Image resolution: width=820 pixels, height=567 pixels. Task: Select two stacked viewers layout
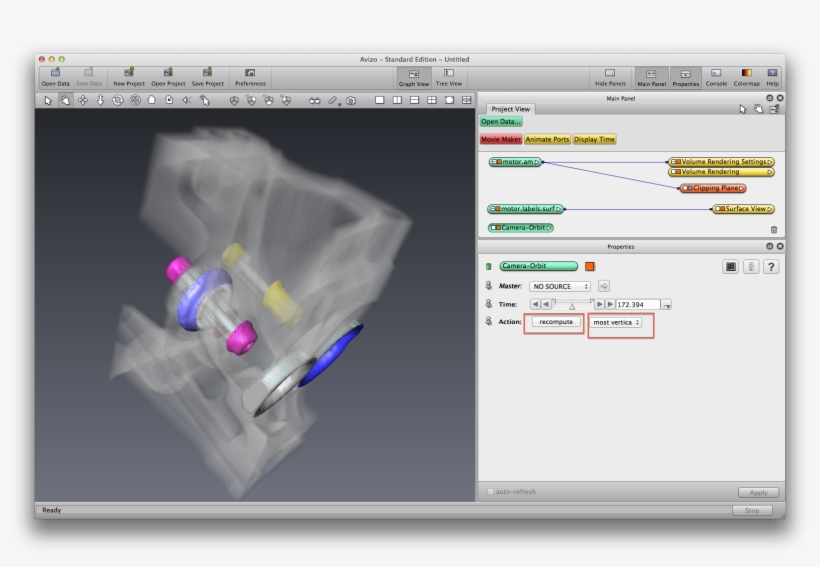click(414, 100)
